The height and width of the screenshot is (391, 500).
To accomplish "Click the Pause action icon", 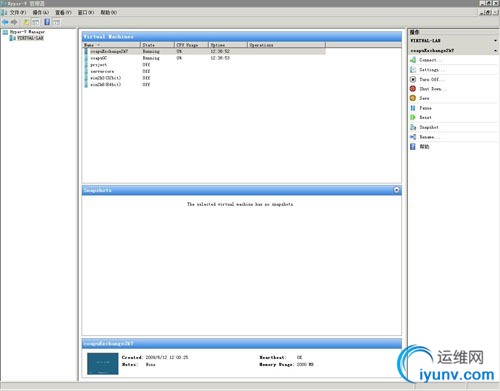I will point(413,108).
